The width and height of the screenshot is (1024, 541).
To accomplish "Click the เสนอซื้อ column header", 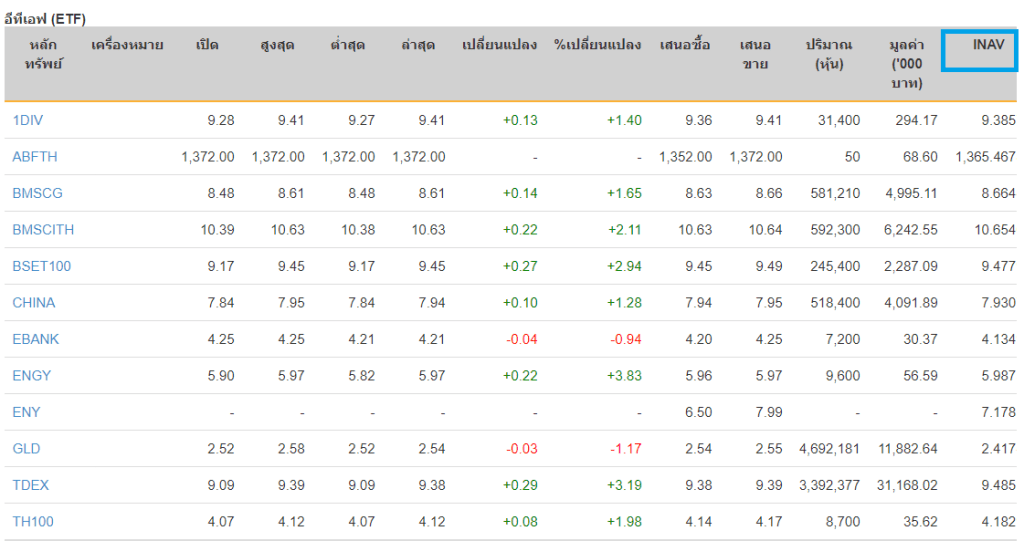I will [x=685, y=45].
